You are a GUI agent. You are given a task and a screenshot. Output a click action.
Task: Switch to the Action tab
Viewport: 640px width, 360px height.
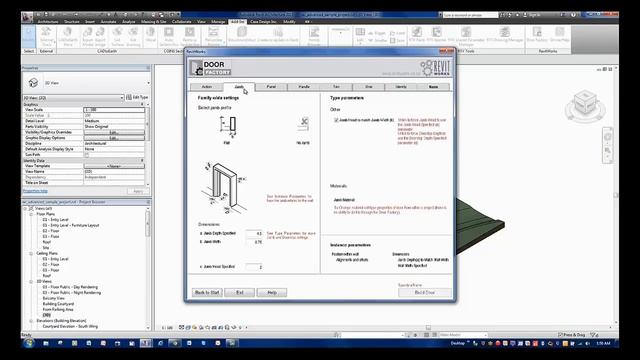tap(207, 87)
